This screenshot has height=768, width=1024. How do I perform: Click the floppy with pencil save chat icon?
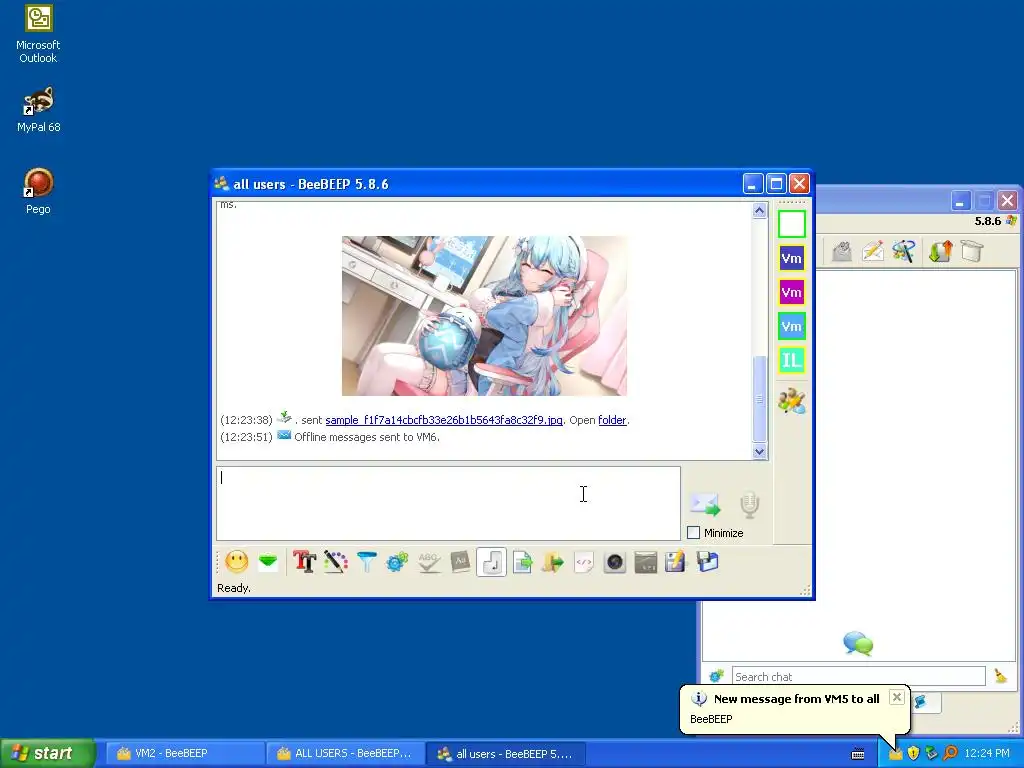[675, 562]
